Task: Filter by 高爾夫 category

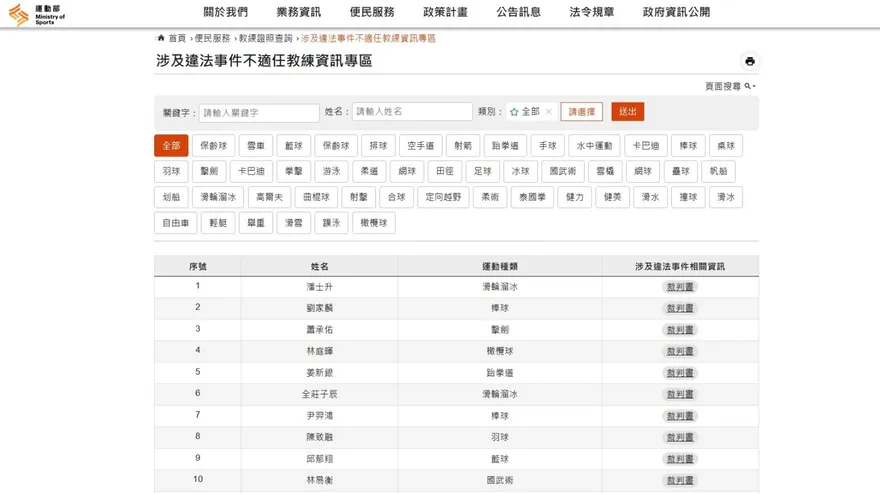Action: pyautogui.click(x=269, y=197)
